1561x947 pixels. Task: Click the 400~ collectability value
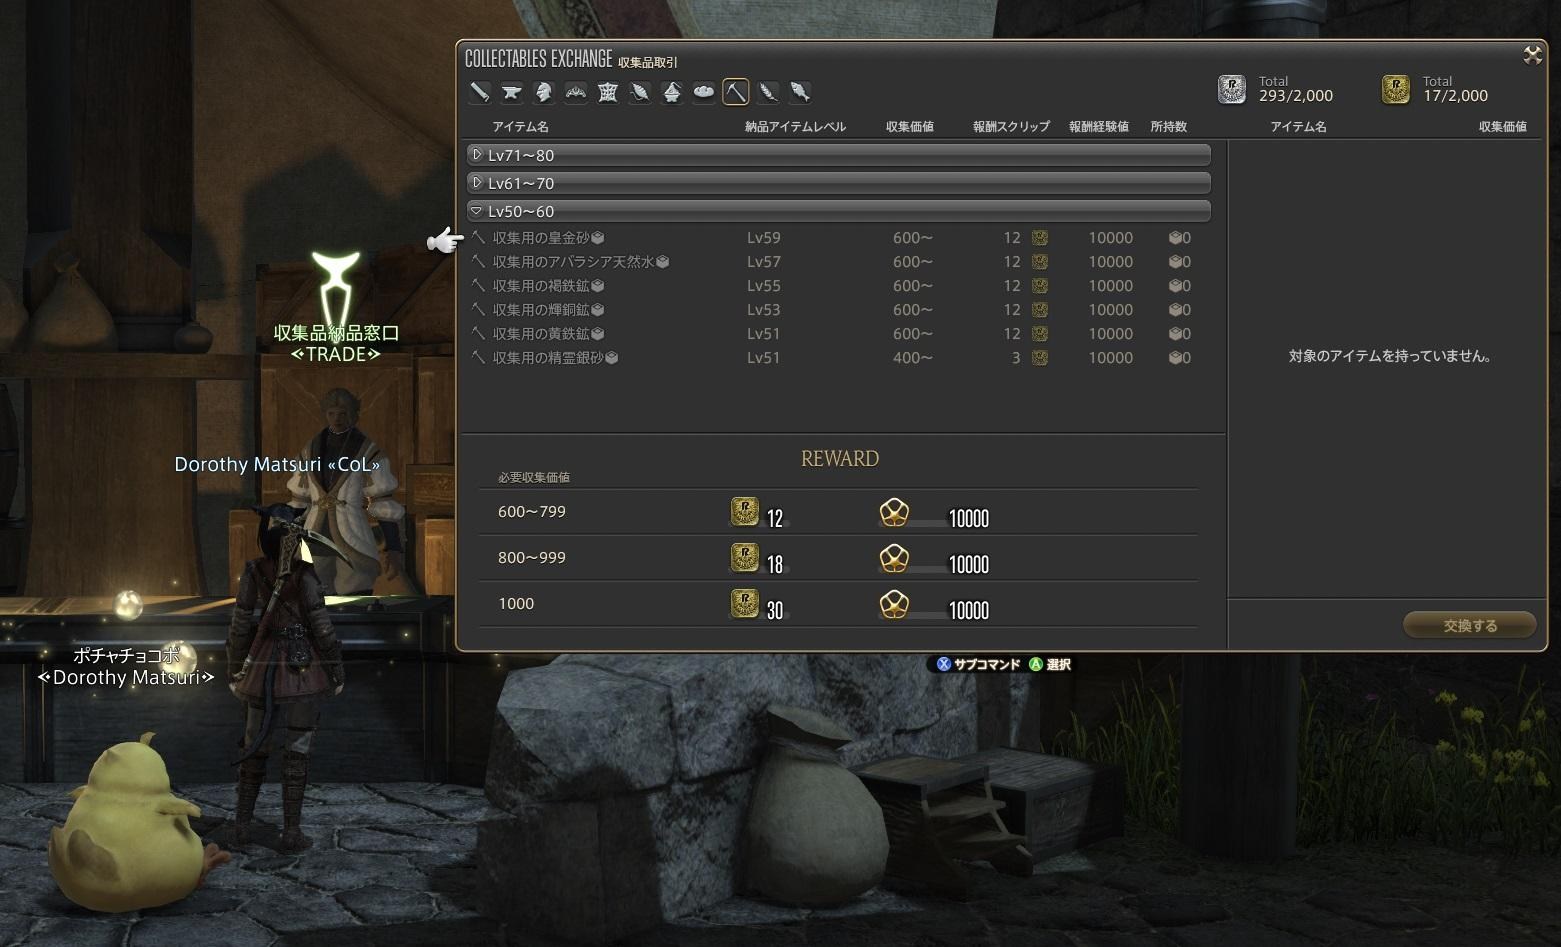coord(913,358)
